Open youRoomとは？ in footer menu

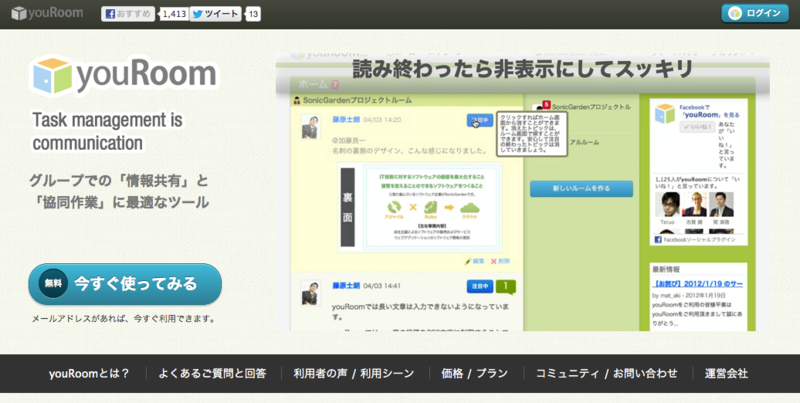tap(89, 373)
